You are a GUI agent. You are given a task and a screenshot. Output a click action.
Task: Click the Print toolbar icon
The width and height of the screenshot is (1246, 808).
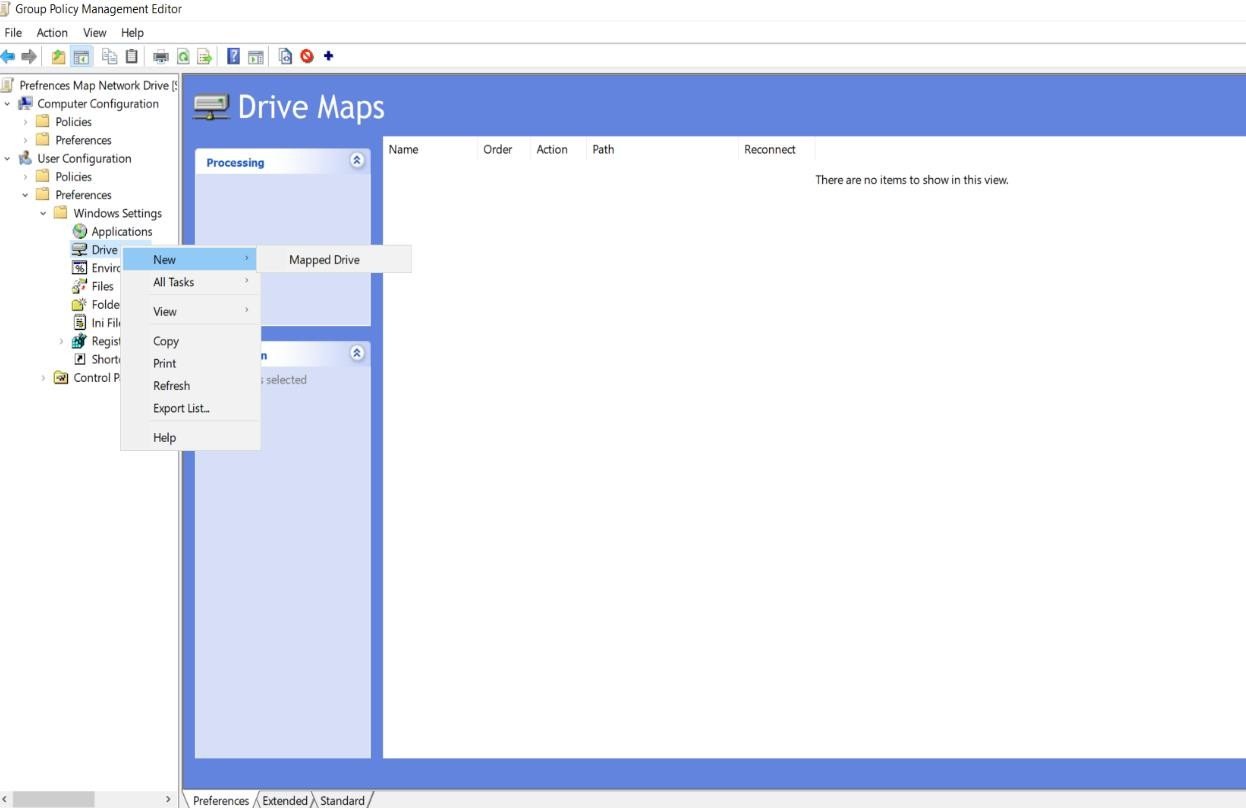click(x=161, y=56)
